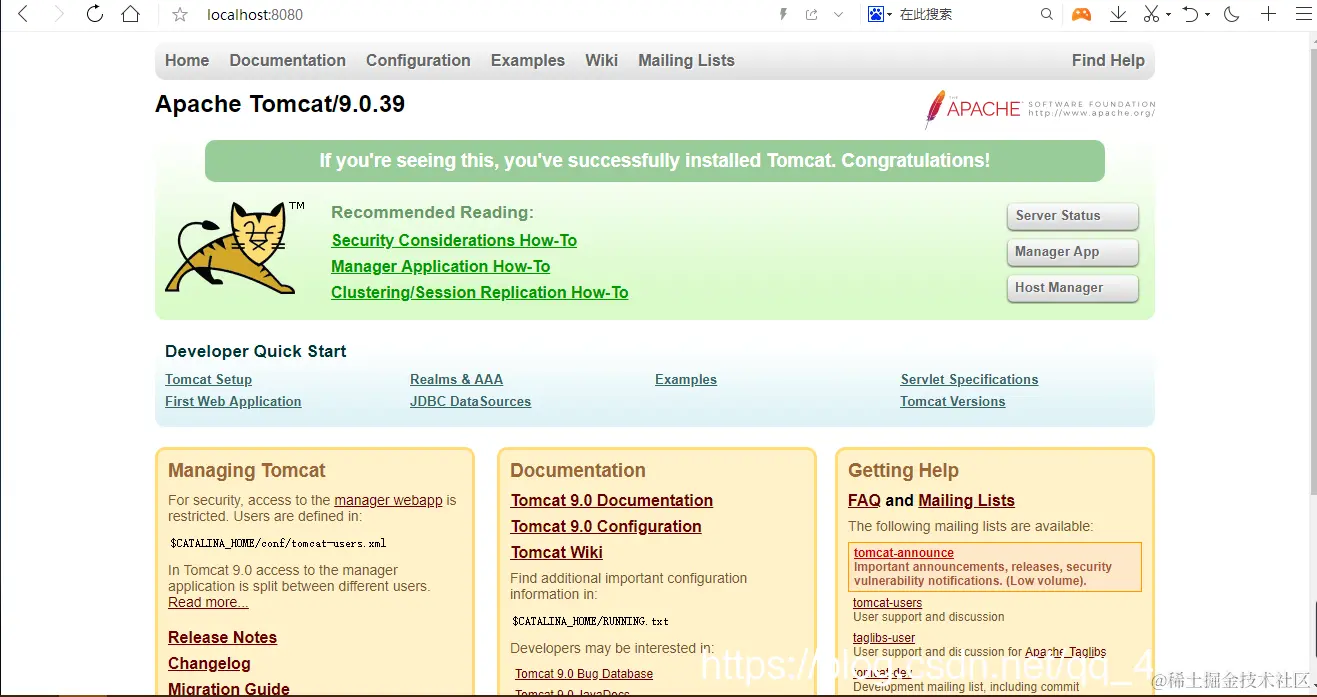Screen dimensions: 1317x697
Task: Bookmark page with the star icon
Action: coord(180,15)
